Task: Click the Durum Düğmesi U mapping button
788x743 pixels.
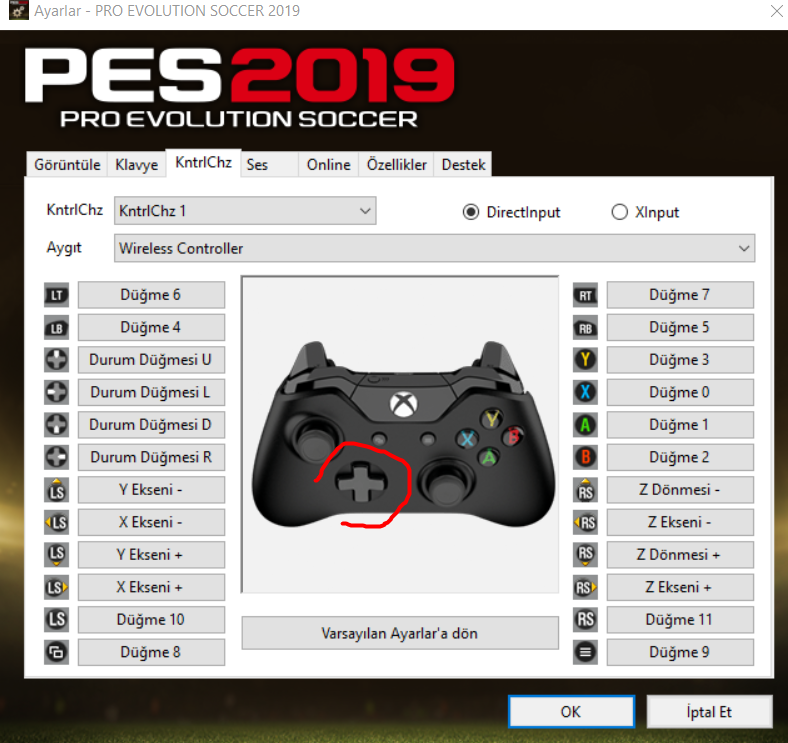Action: coord(151,360)
